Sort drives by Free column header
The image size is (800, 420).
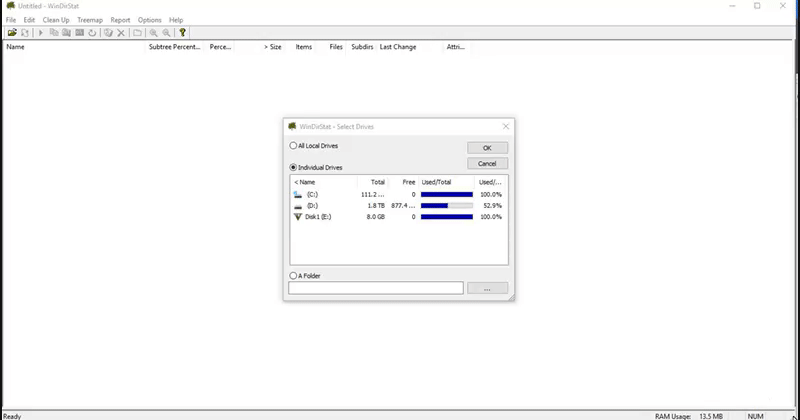403,182
